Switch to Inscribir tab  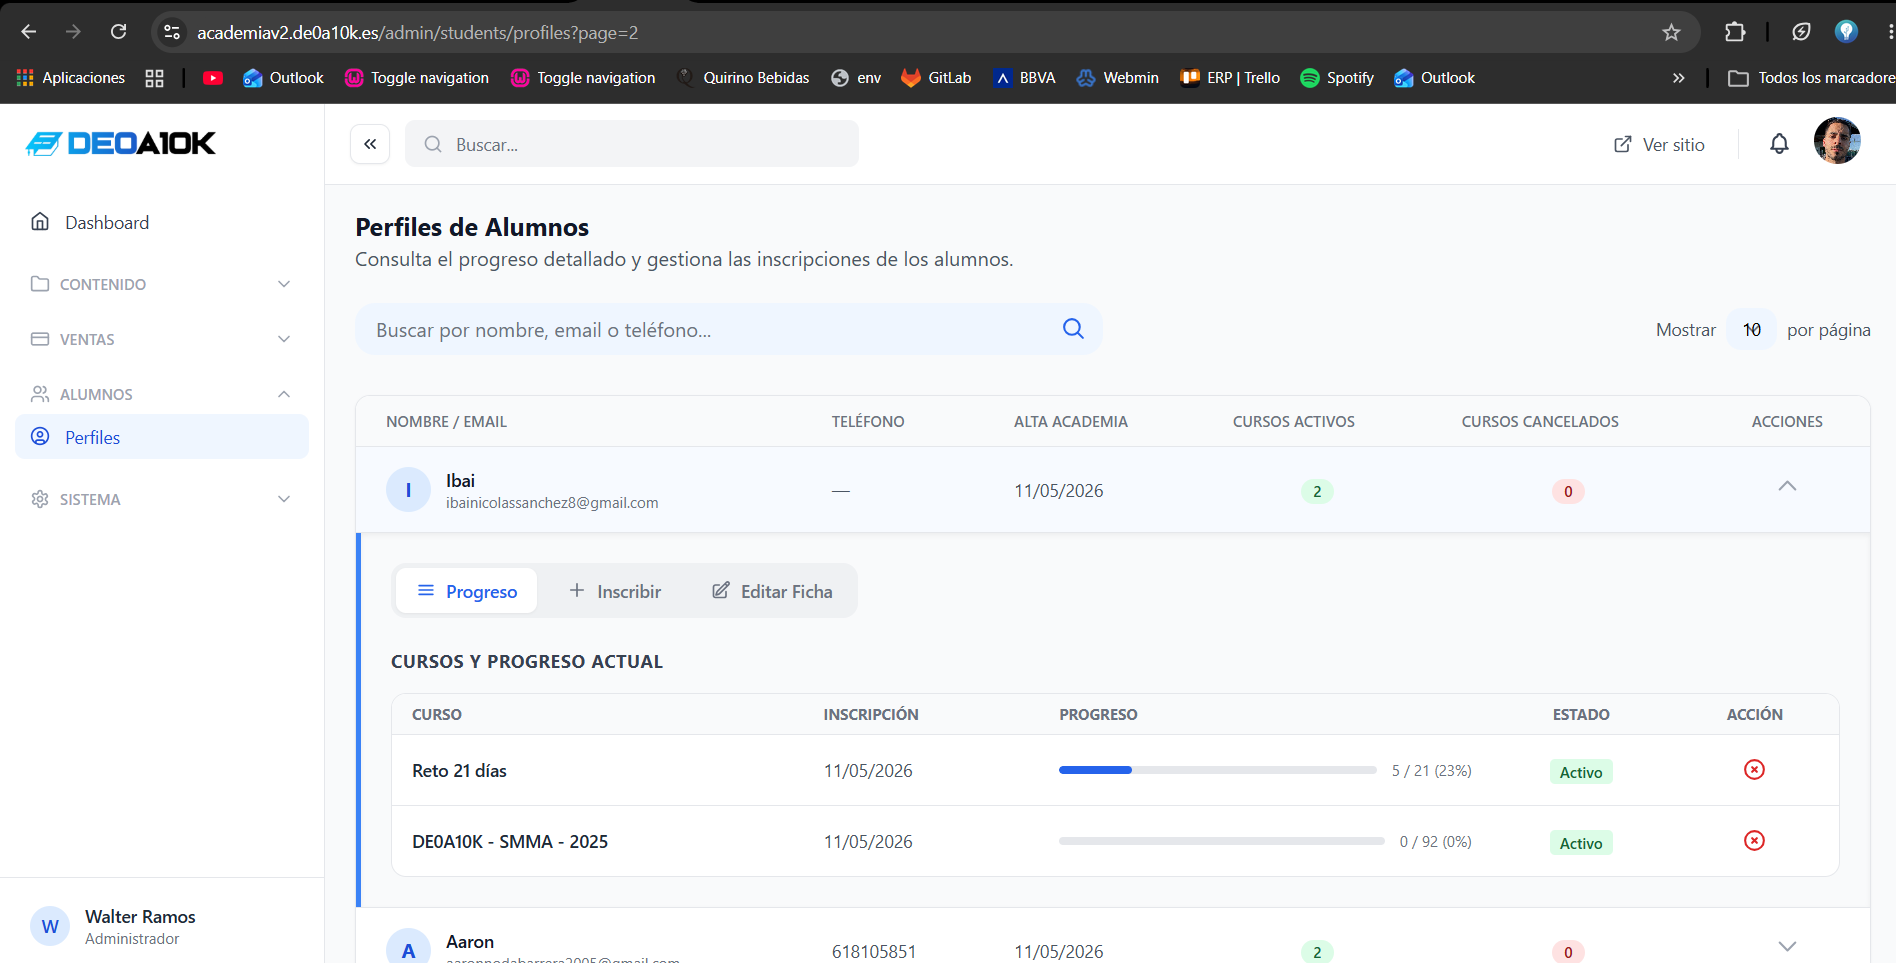[615, 591]
